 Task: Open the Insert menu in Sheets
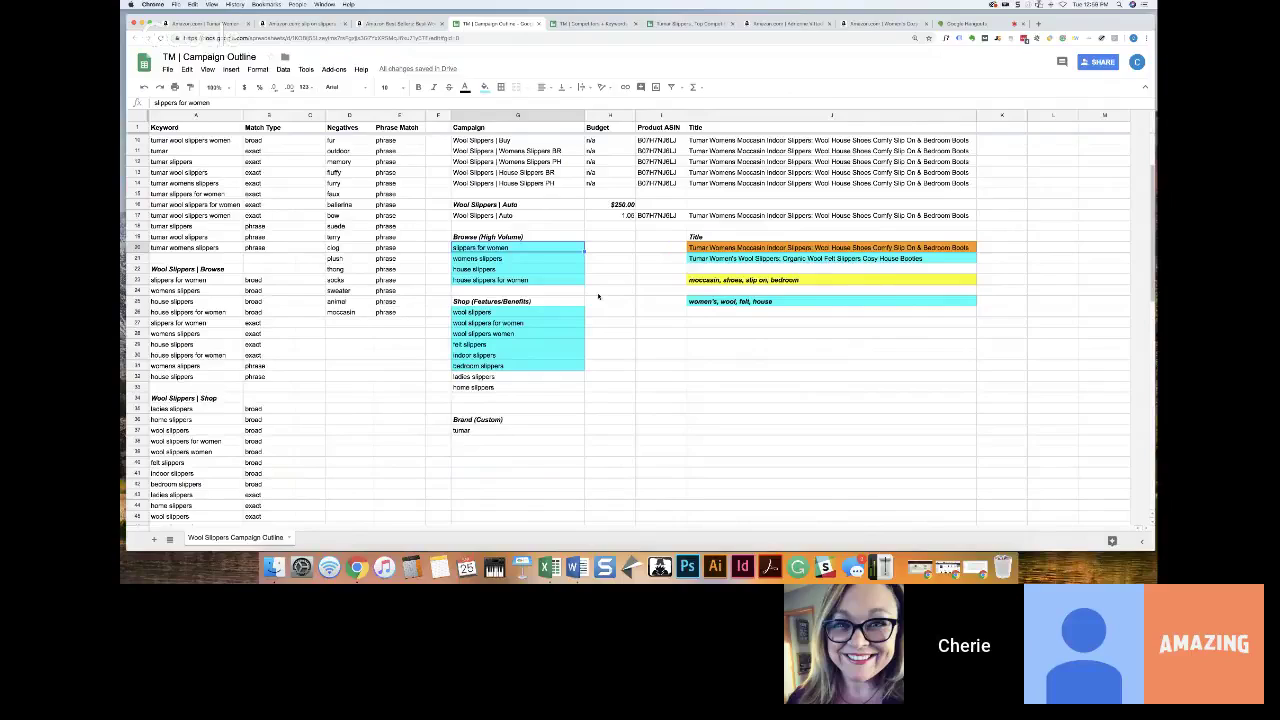coord(231,69)
